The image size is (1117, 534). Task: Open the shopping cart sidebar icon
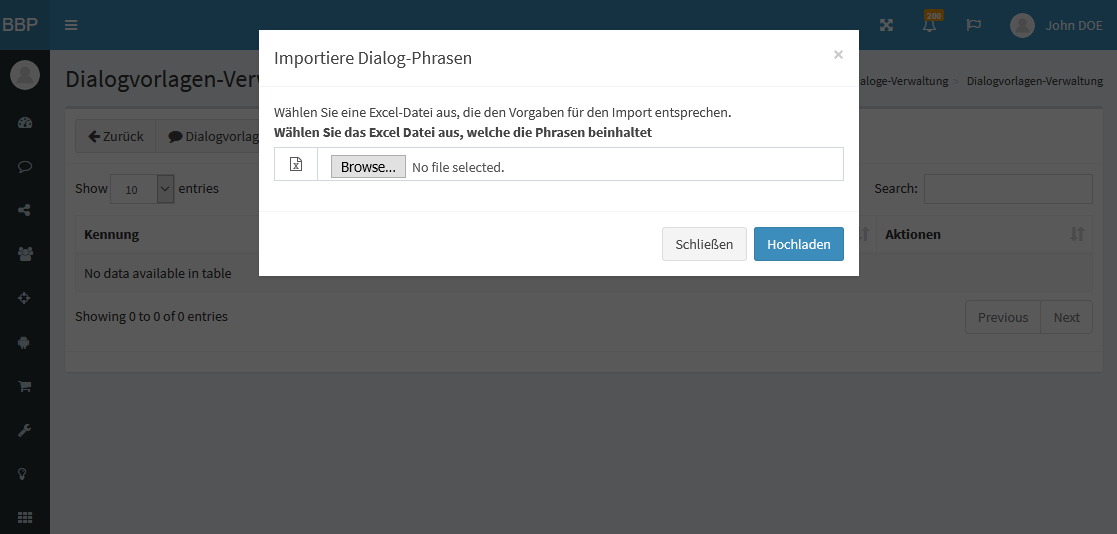coord(25,386)
